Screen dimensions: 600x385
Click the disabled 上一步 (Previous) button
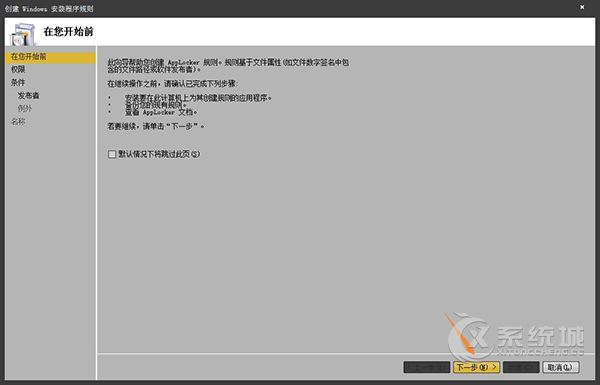[x=427, y=367]
